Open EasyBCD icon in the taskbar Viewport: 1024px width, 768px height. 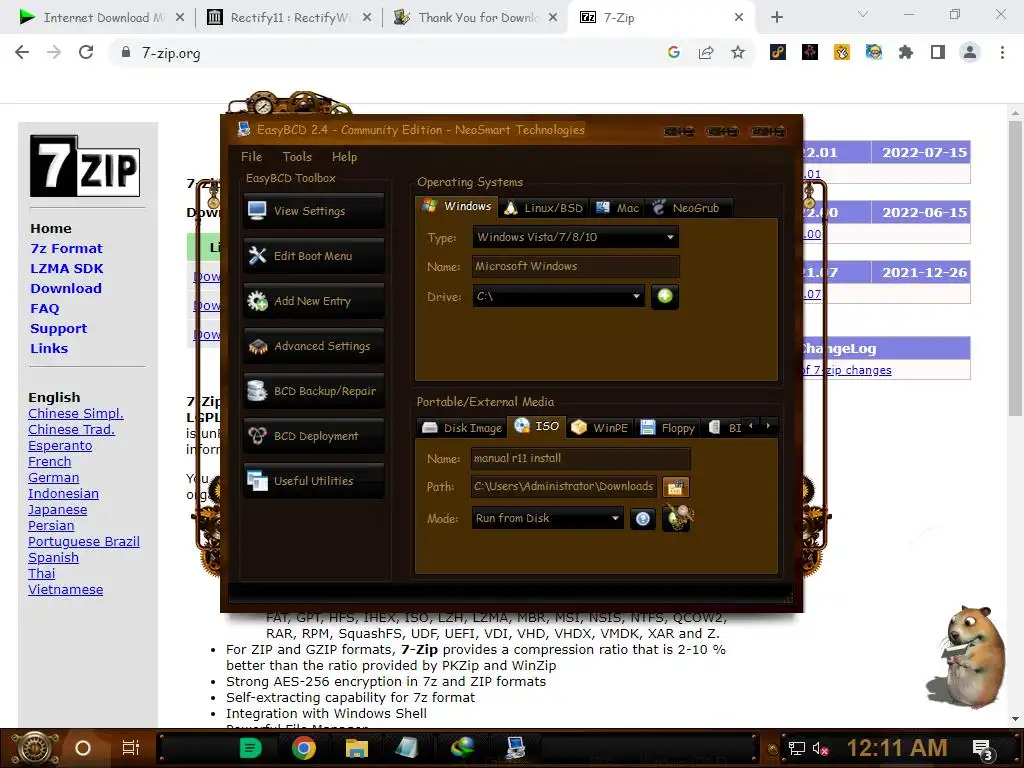click(x=515, y=748)
